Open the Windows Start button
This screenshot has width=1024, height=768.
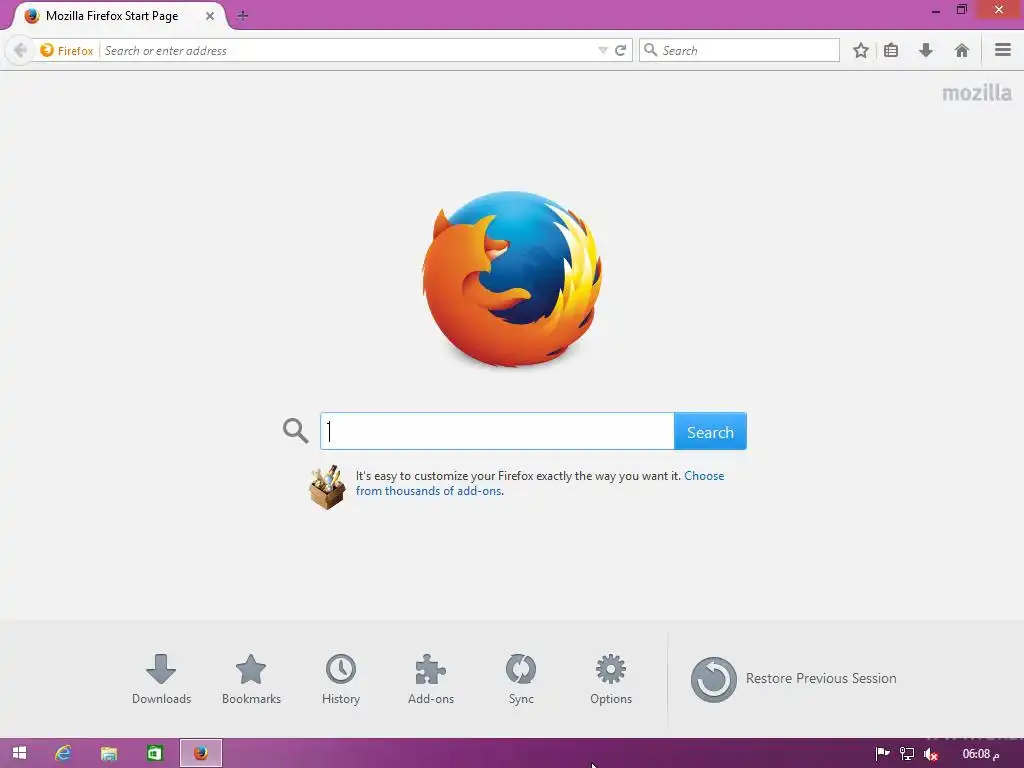20,753
